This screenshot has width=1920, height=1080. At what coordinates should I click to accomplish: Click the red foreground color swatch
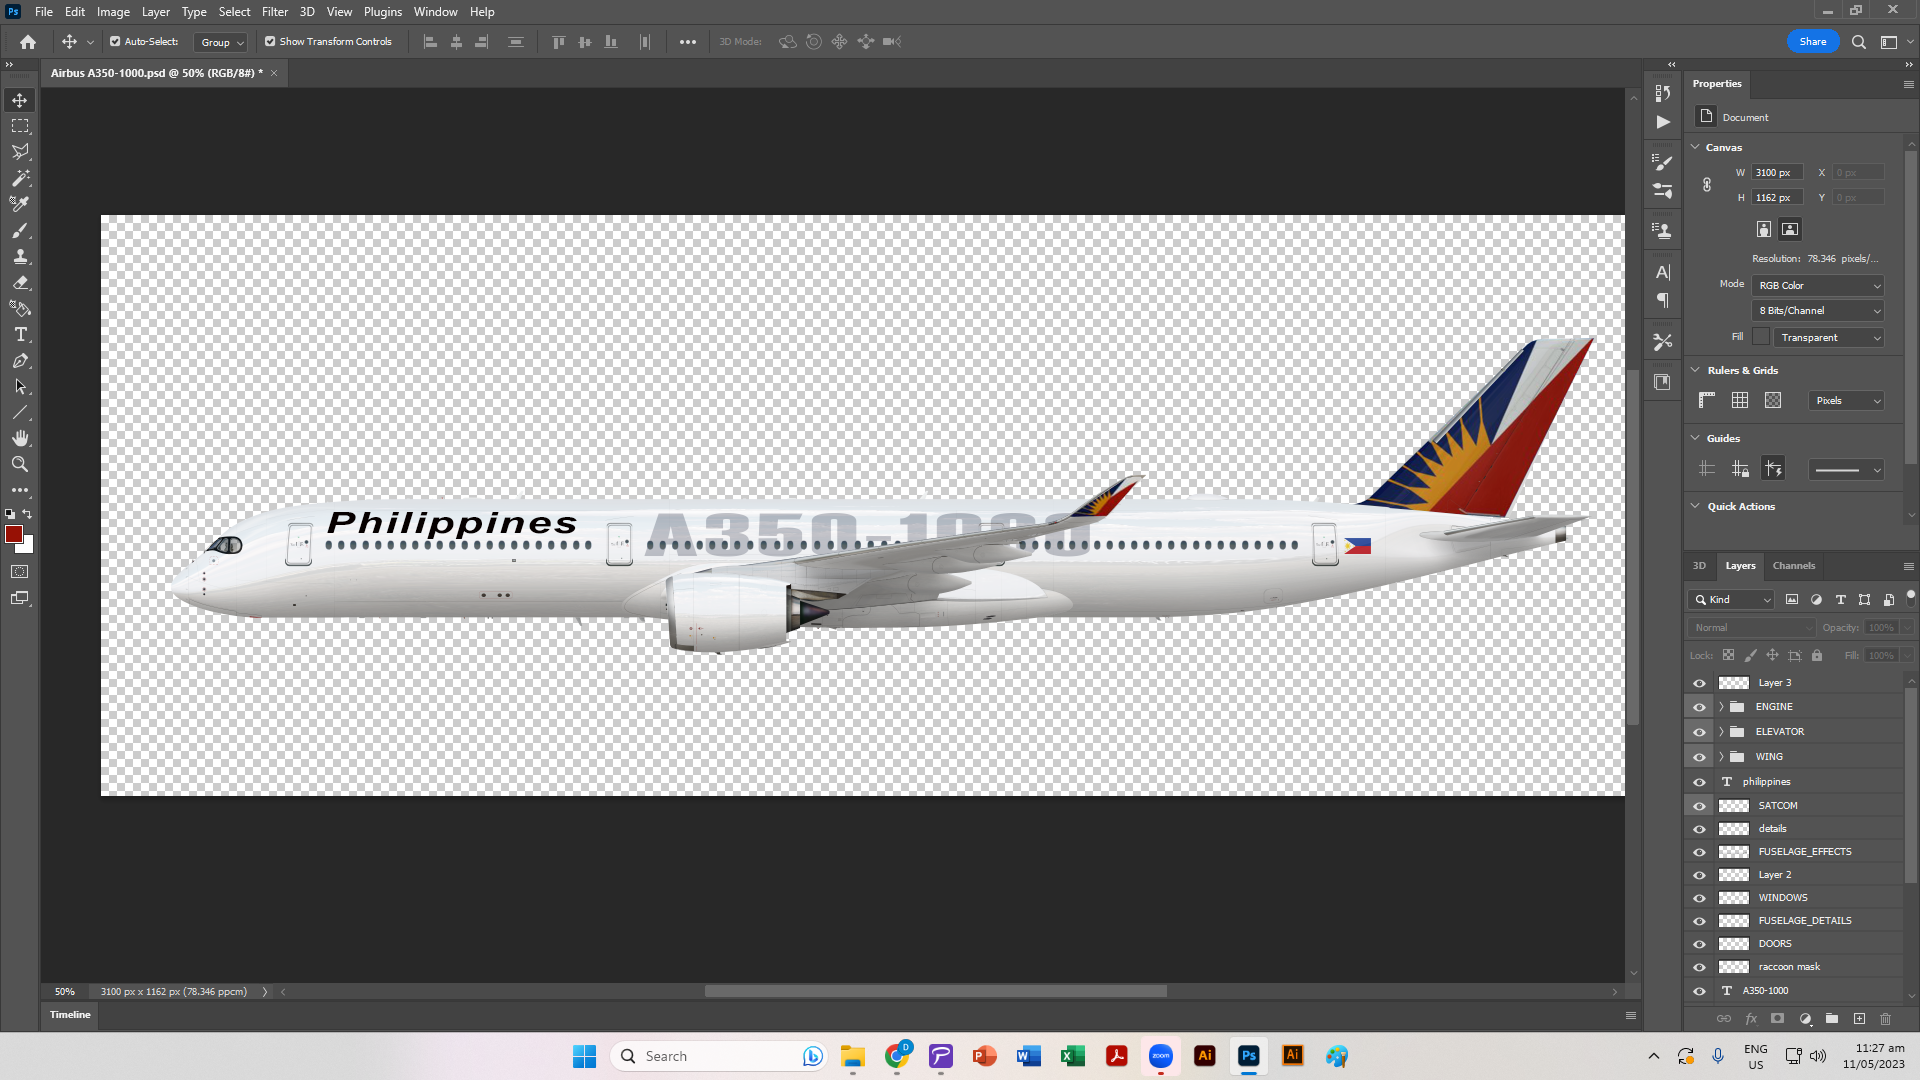pyautogui.click(x=14, y=535)
